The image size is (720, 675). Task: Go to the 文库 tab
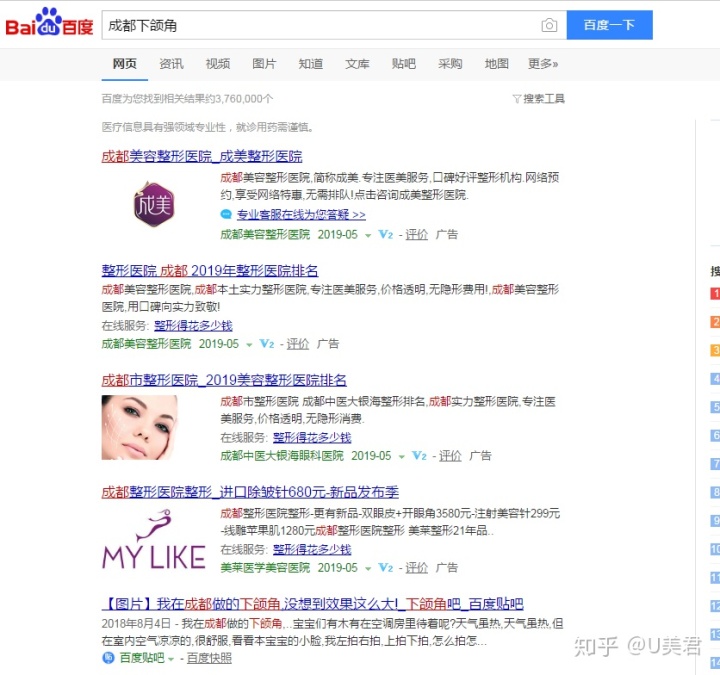(357, 64)
